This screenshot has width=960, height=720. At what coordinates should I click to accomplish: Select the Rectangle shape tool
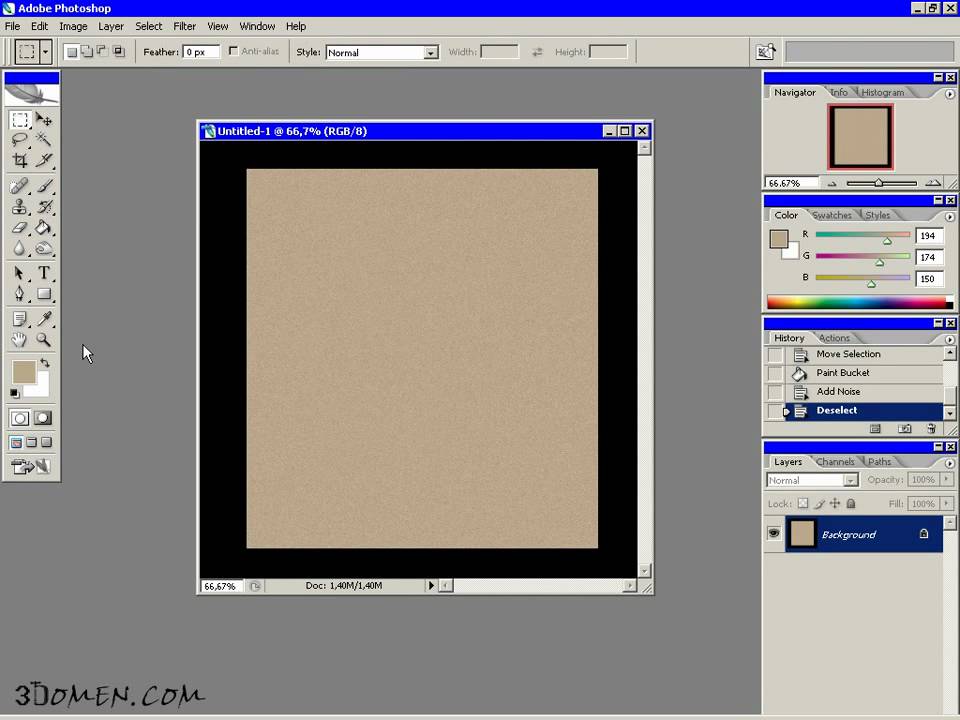[x=43, y=294]
